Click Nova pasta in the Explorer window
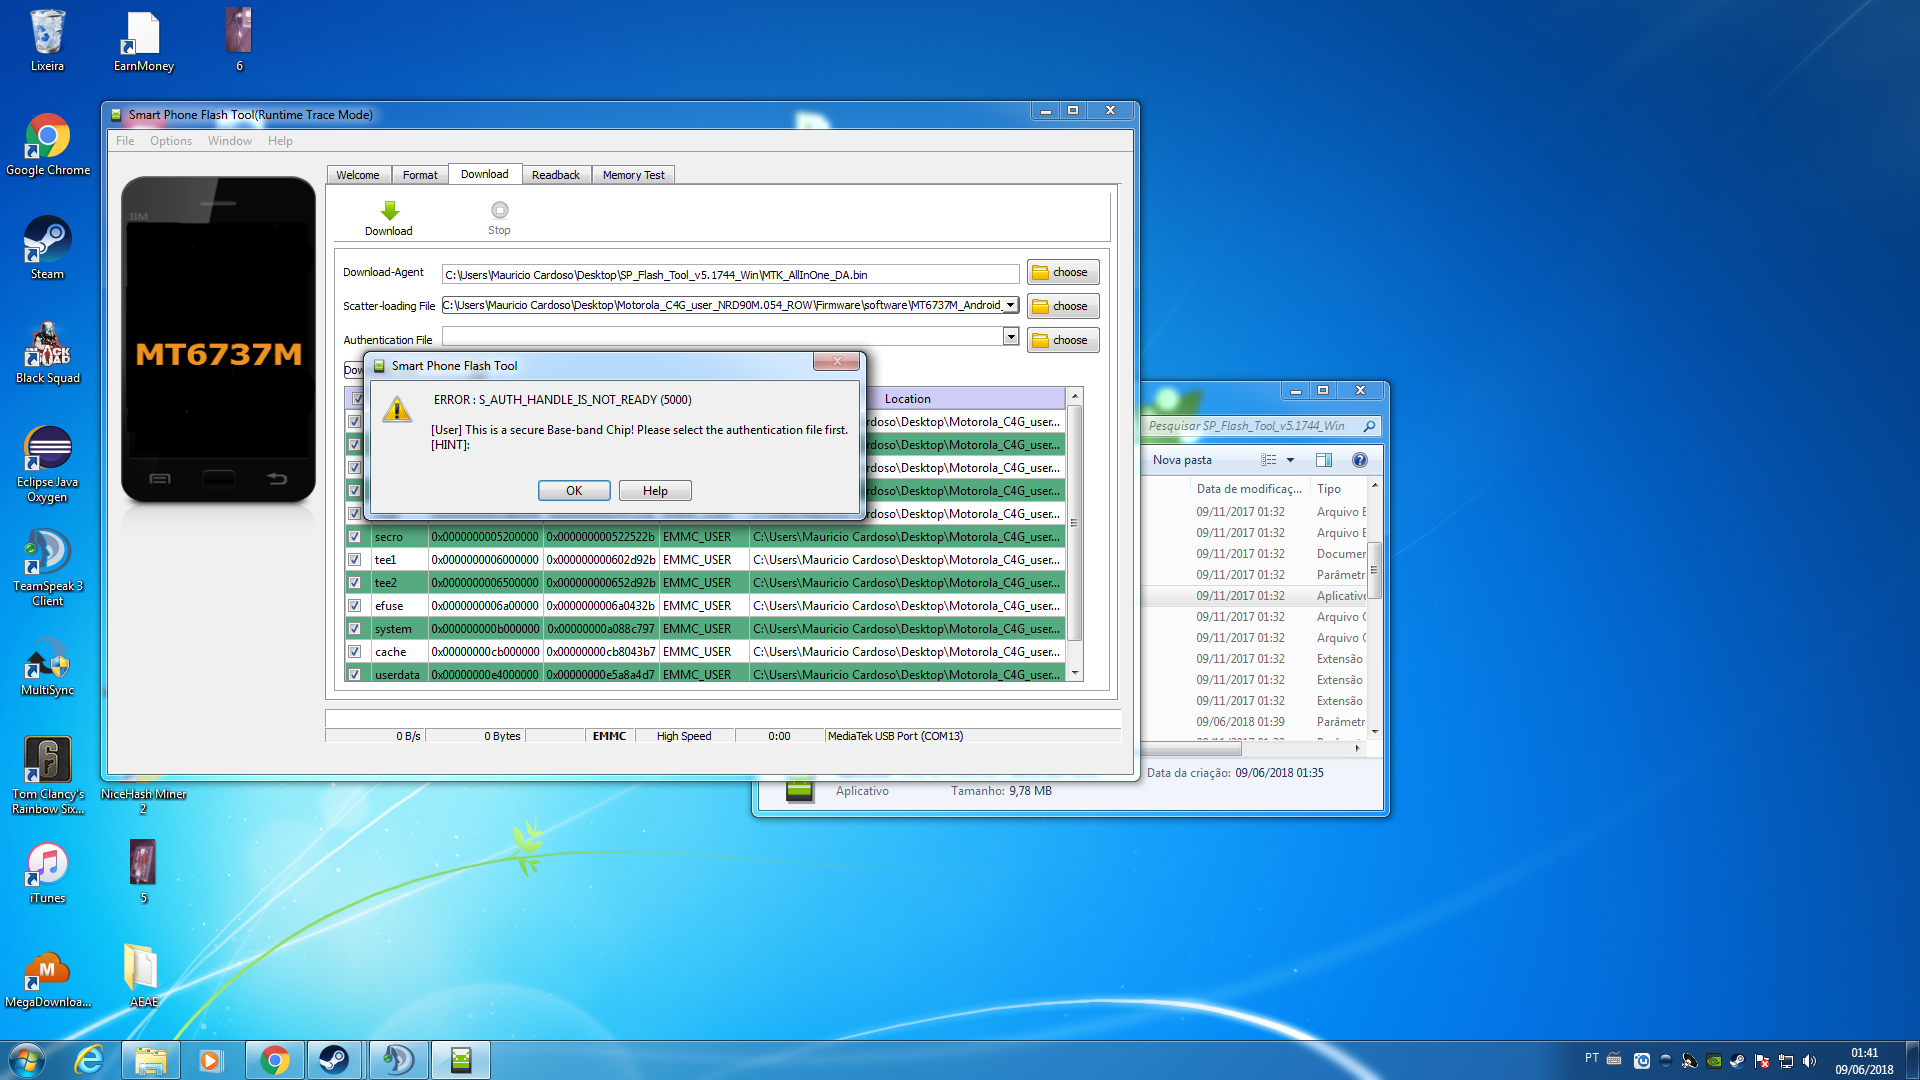Image resolution: width=1920 pixels, height=1080 pixels. pos(1182,460)
